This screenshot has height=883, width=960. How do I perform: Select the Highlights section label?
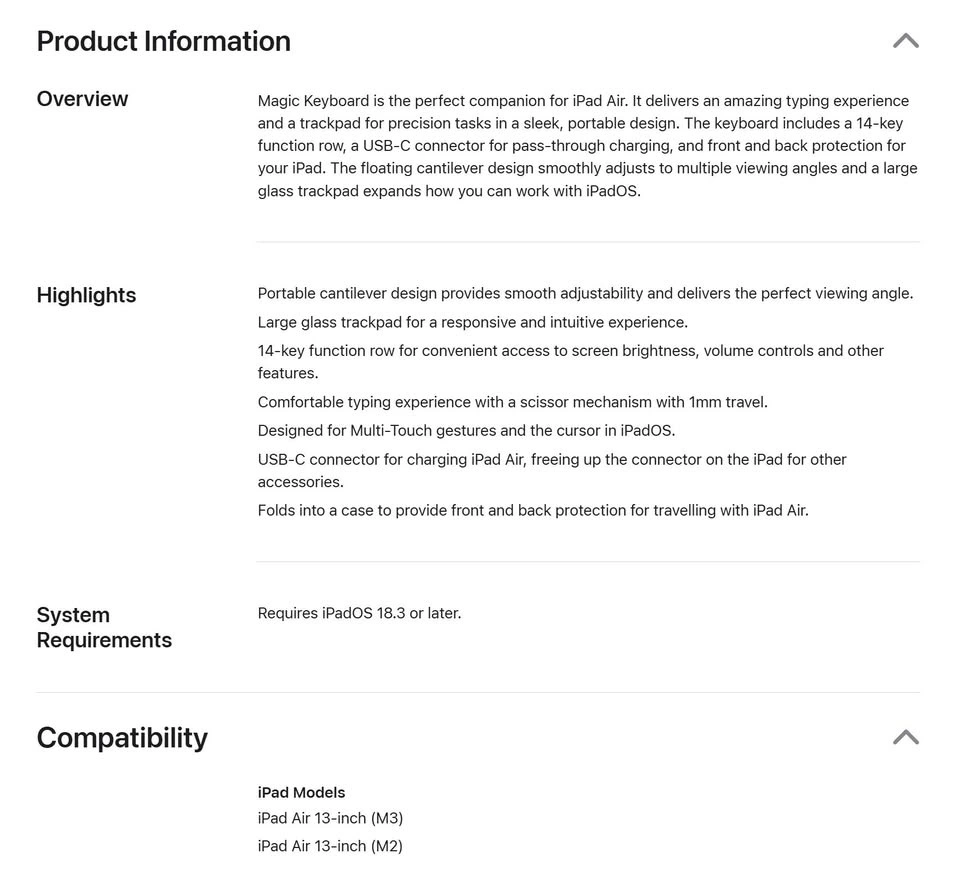(x=86, y=295)
